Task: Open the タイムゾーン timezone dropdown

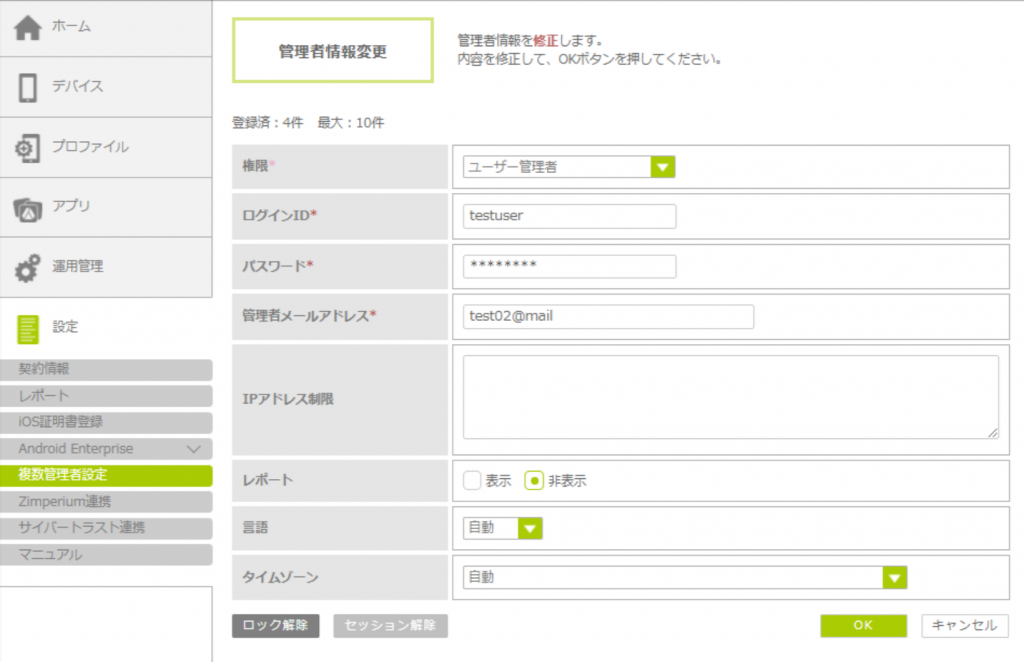Action: click(x=894, y=577)
